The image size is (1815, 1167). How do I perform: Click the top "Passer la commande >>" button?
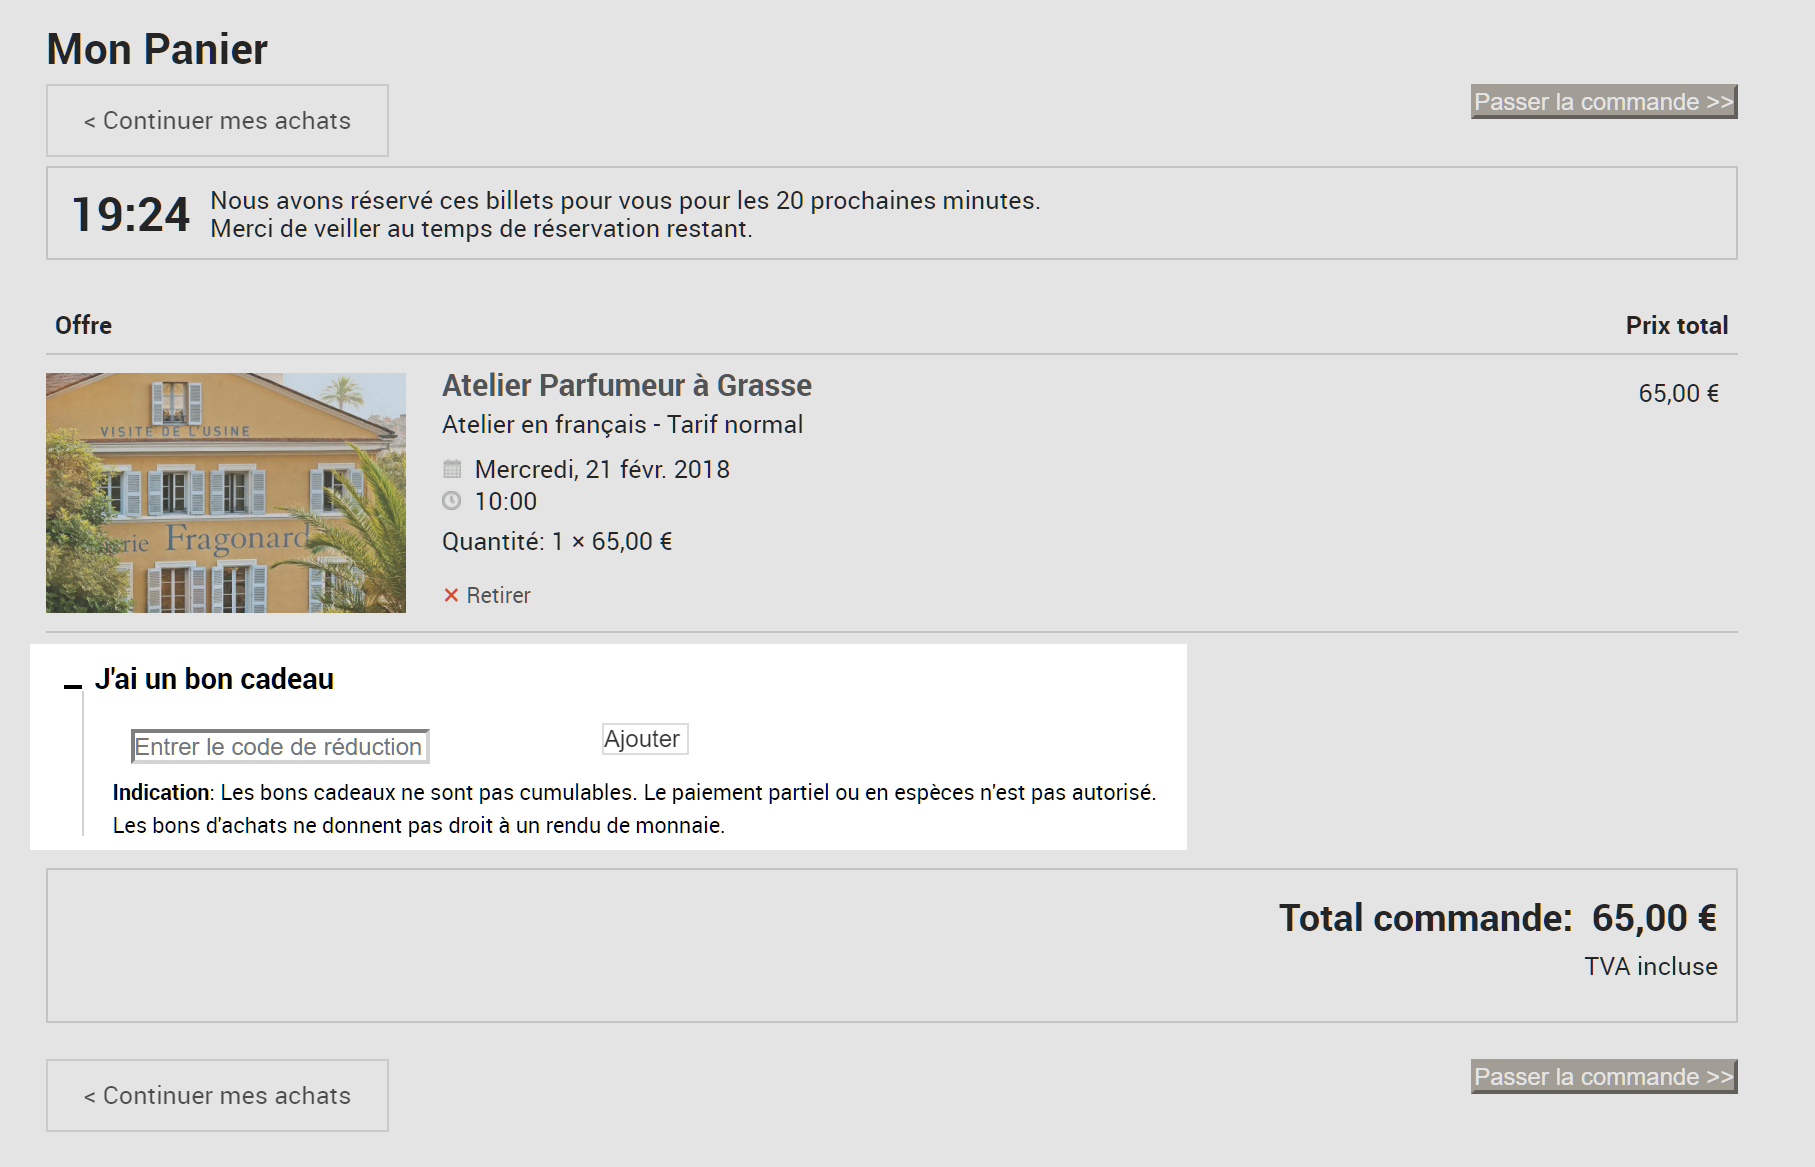click(x=1604, y=102)
